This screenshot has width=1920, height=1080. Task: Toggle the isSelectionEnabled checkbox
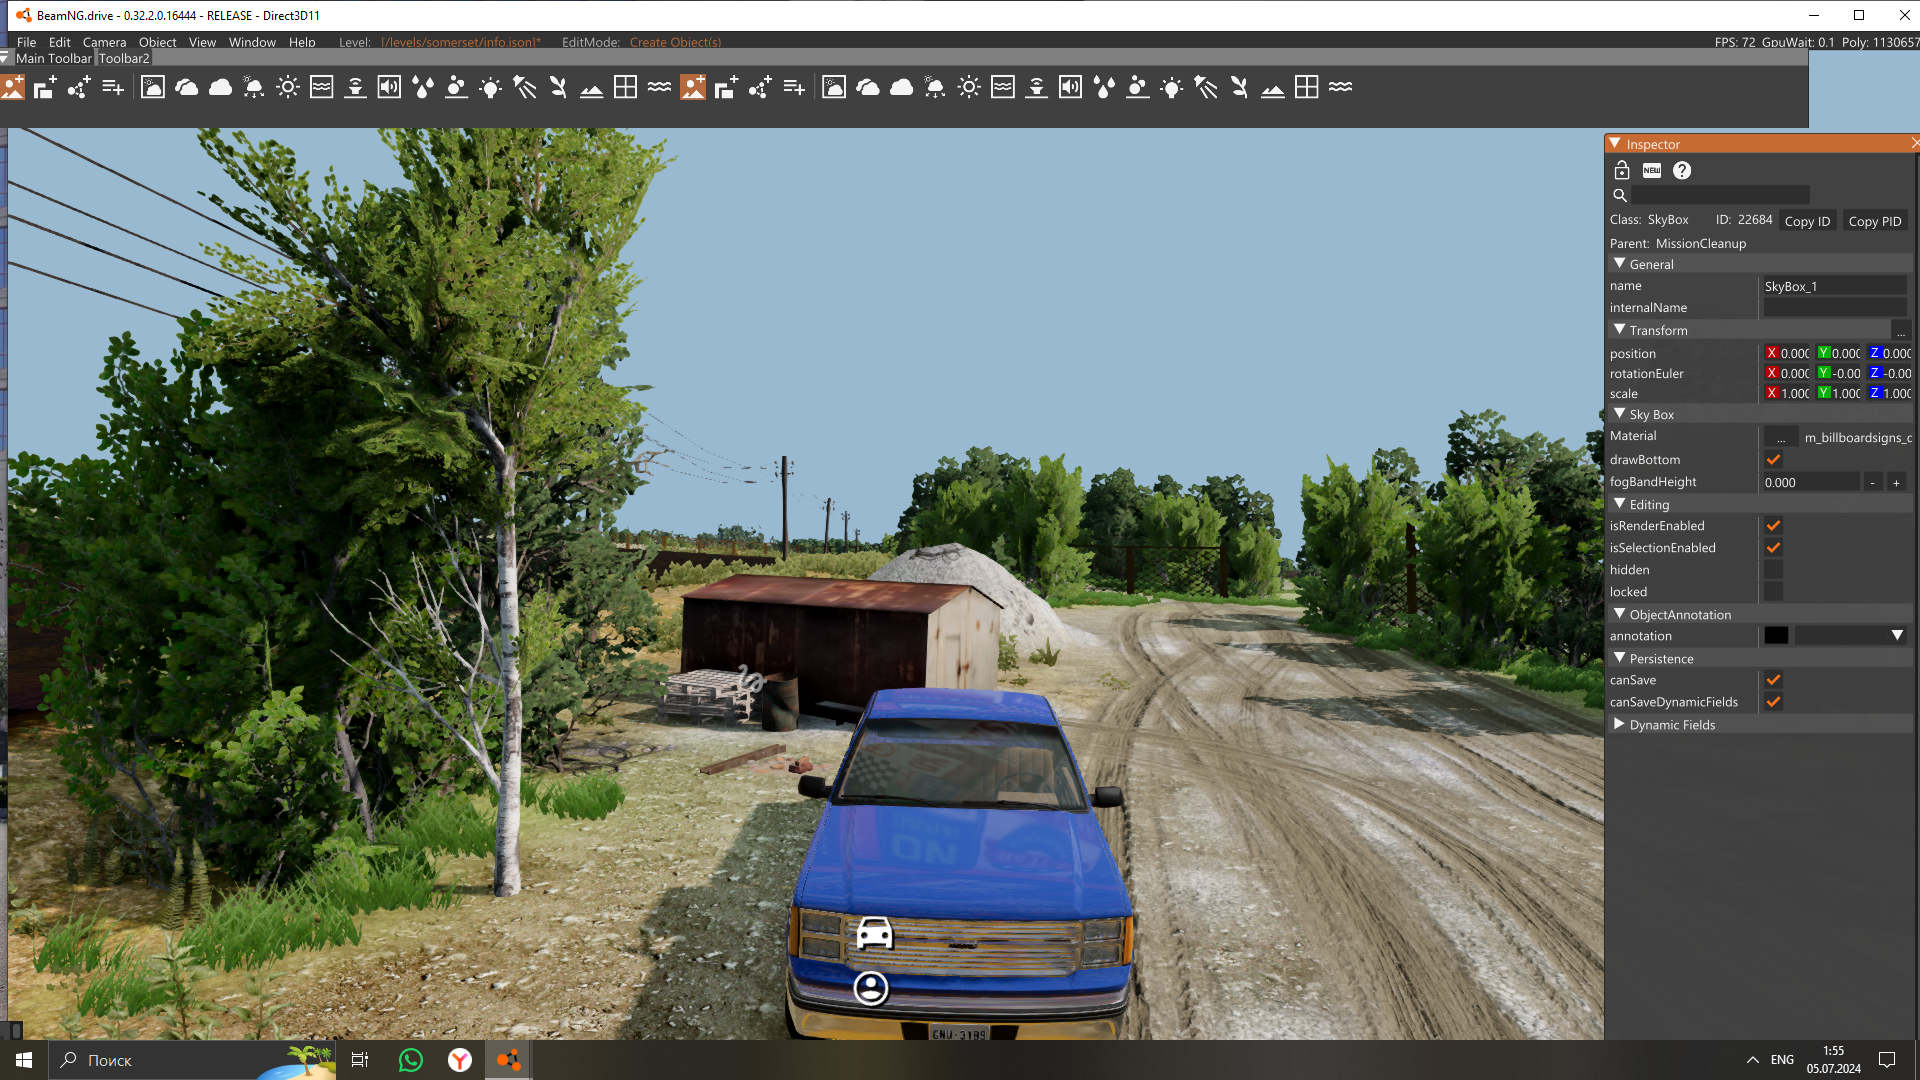[1773, 548]
